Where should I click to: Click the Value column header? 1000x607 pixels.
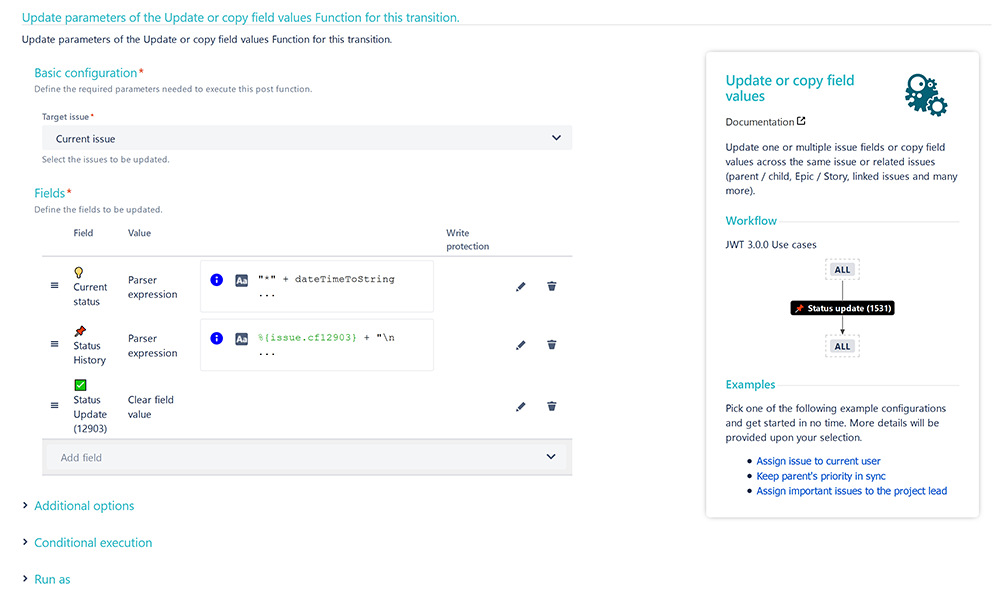click(x=139, y=233)
